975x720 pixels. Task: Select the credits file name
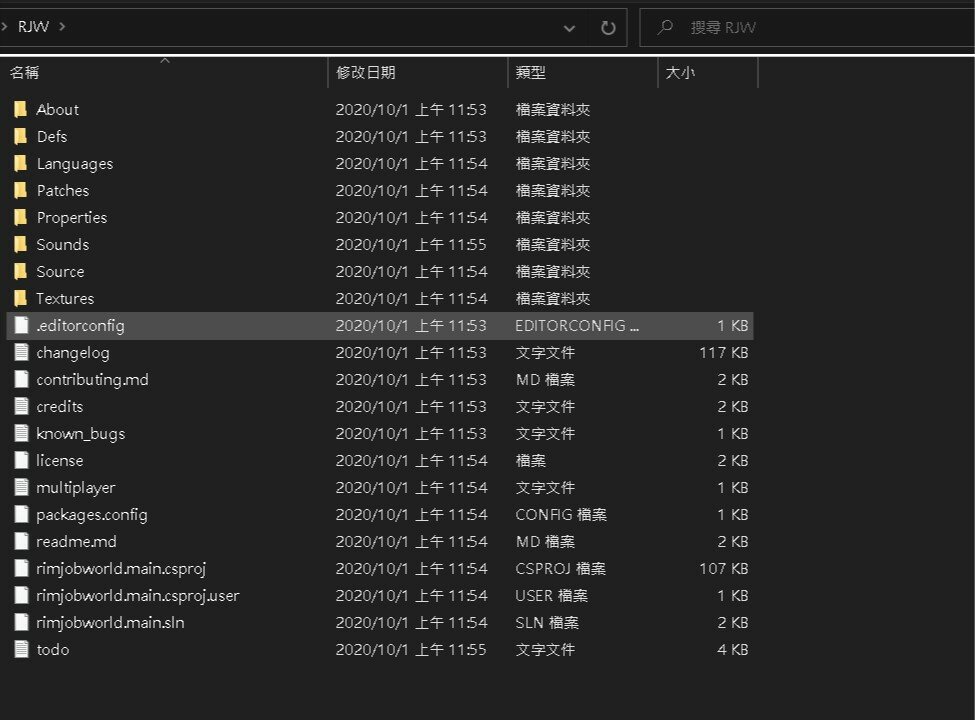click(59, 407)
